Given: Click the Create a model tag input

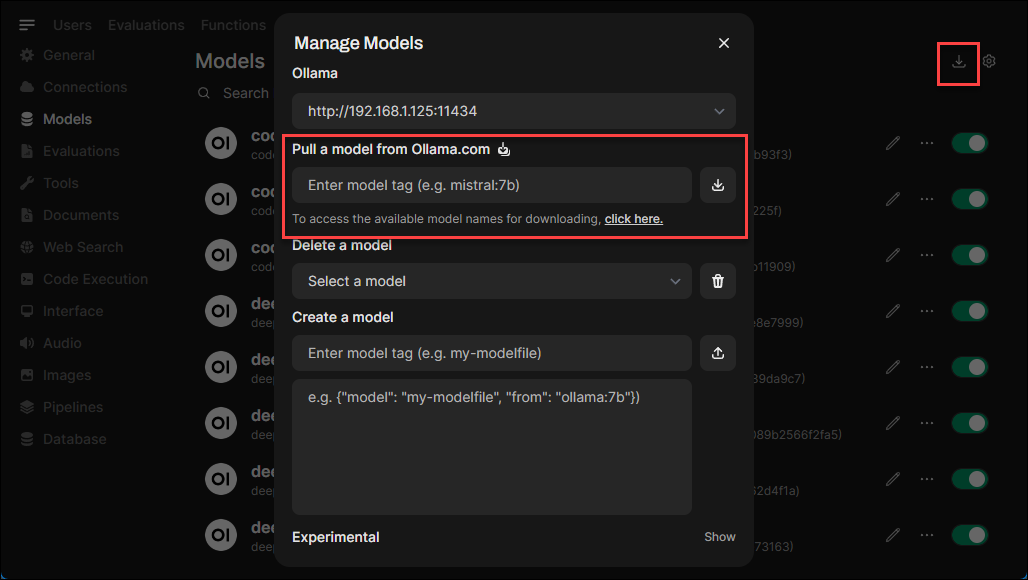Looking at the screenshot, I should (492, 353).
